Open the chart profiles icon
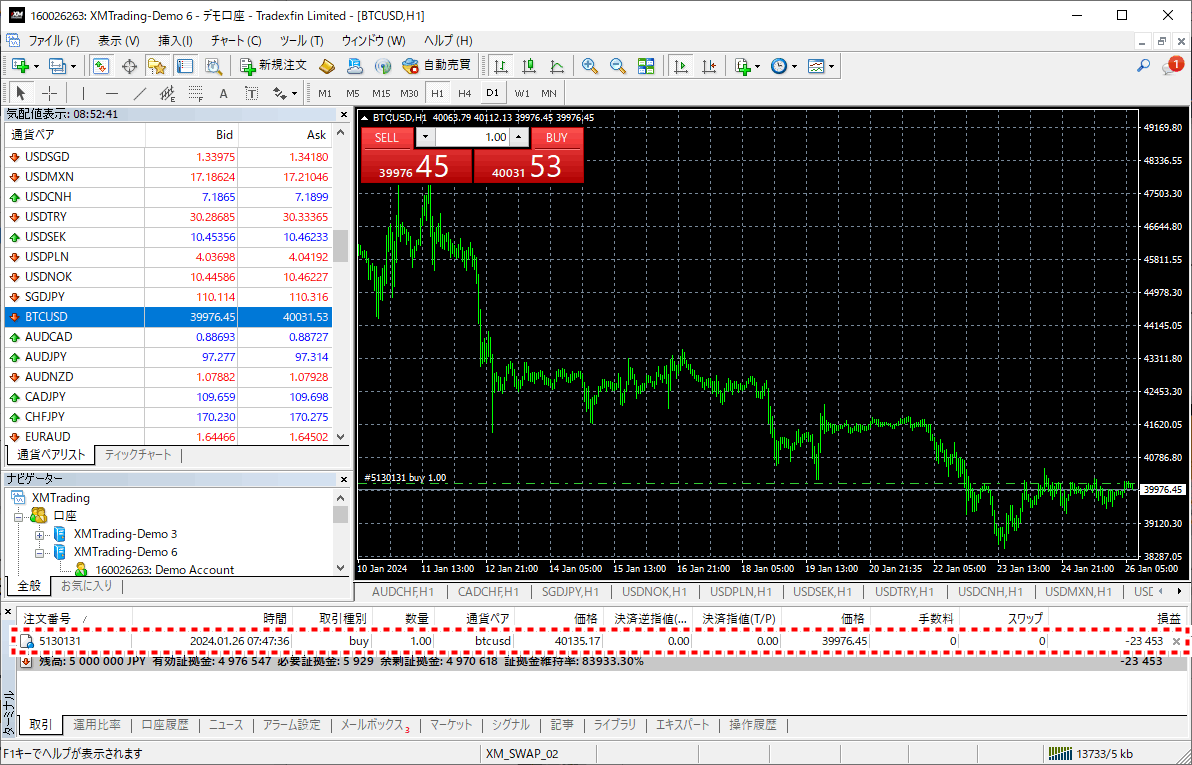The width and height of the screenshot is (1192, 765). [57, 66]
